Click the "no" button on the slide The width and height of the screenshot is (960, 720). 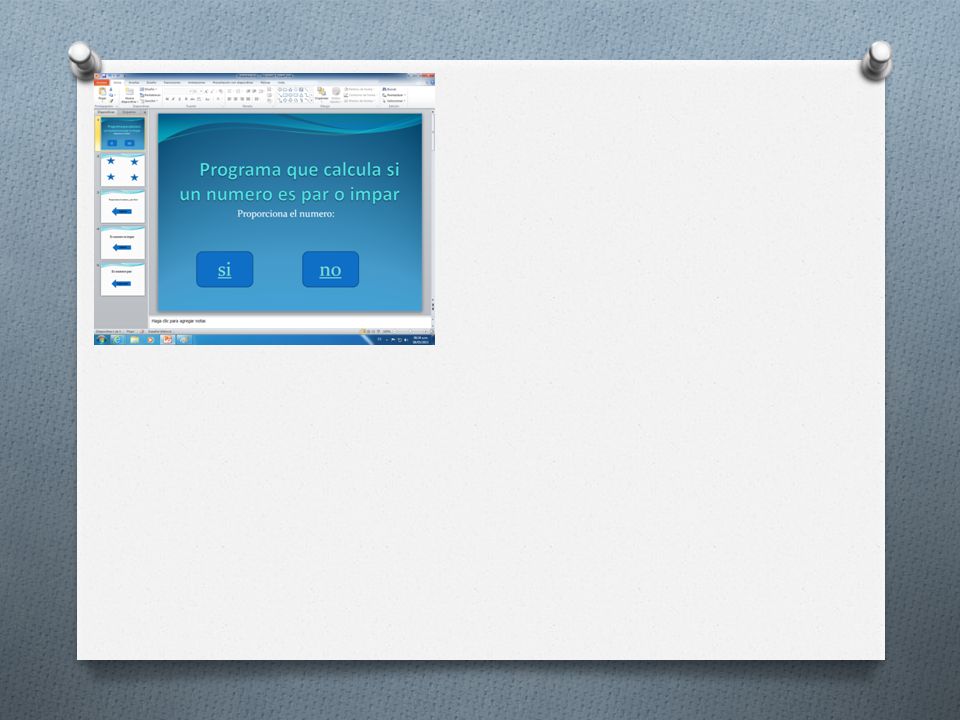coord(331,269)
